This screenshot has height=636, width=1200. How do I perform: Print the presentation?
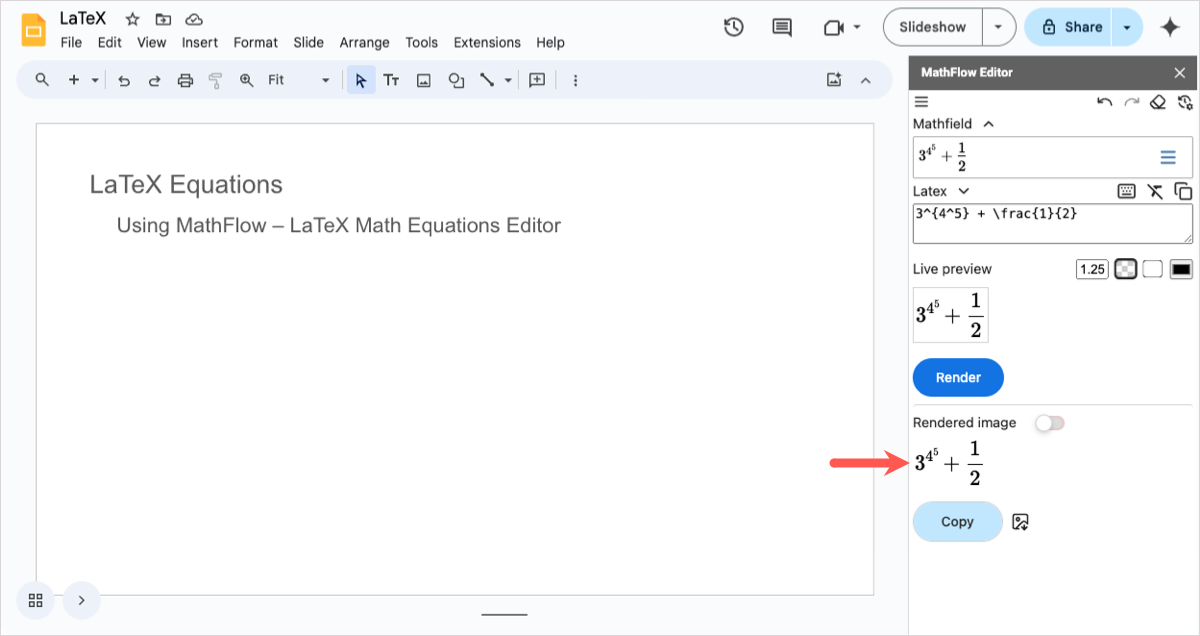coord(185,81)
